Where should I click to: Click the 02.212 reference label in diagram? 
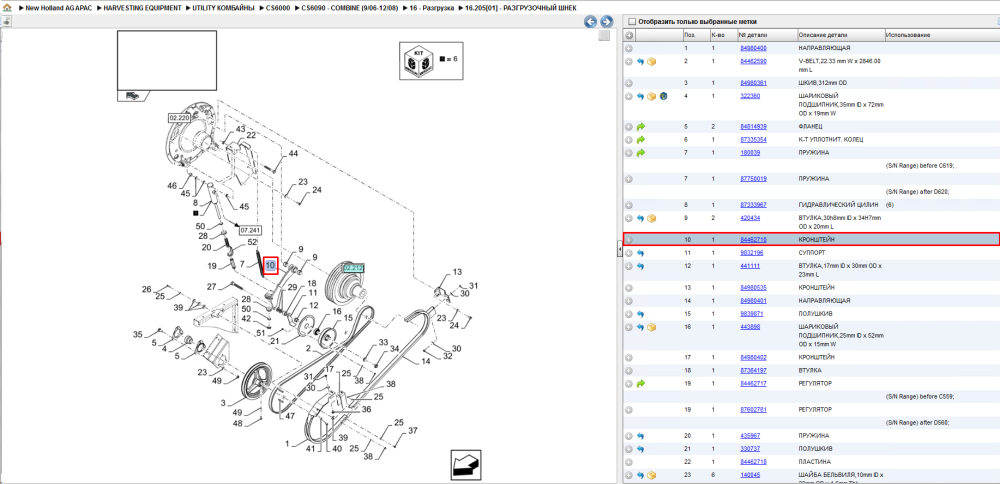[x=353, y=269]
